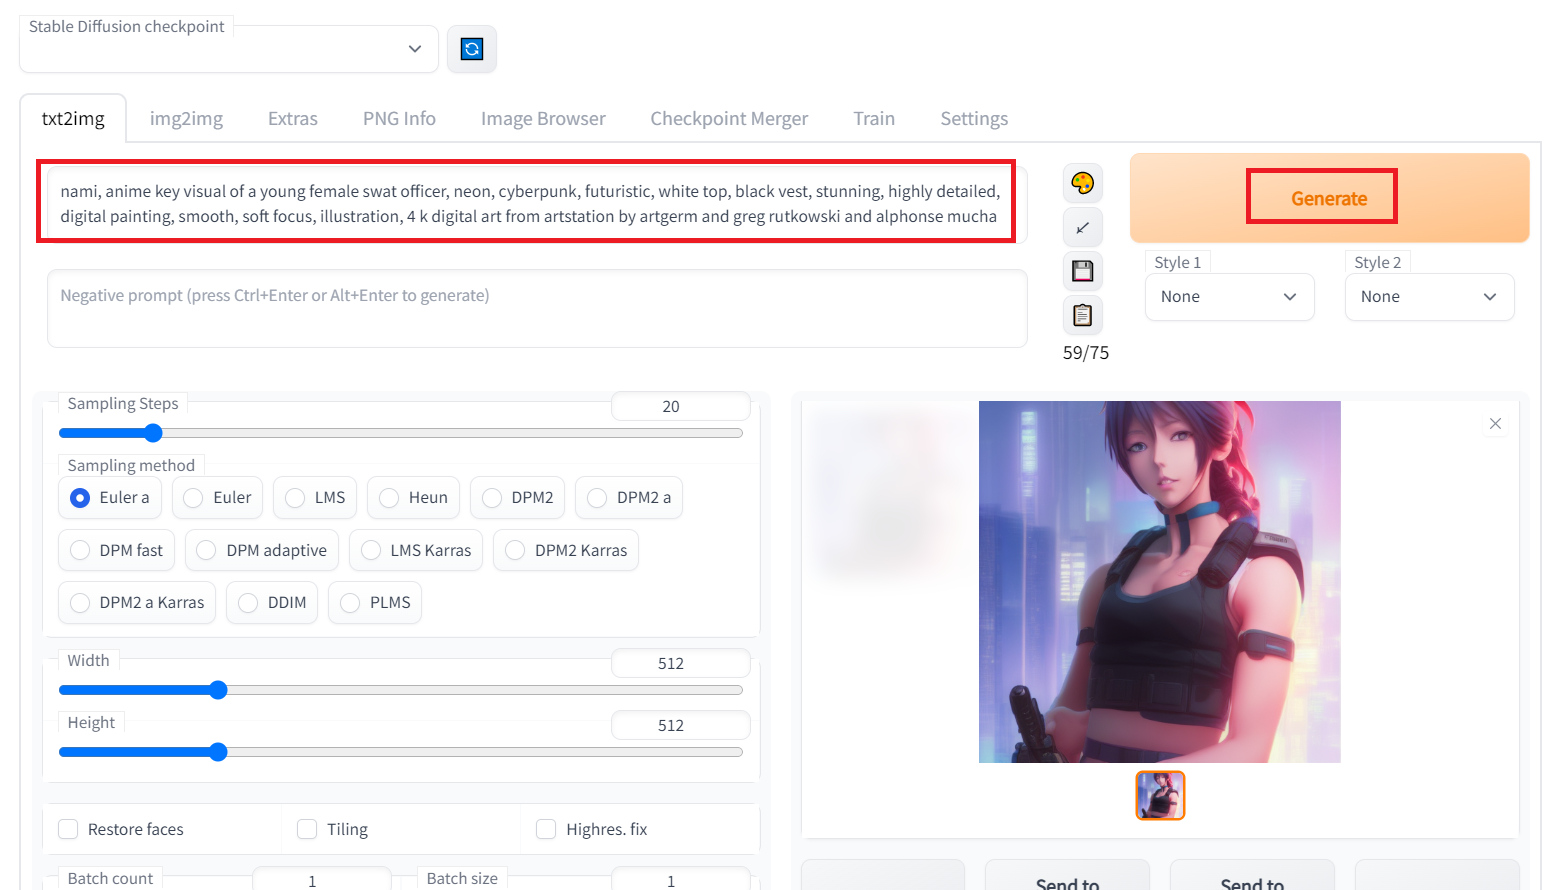The image size is (1552, 890).
Task: Select the LMS sampling method
Action: click(x=315, y=497)
